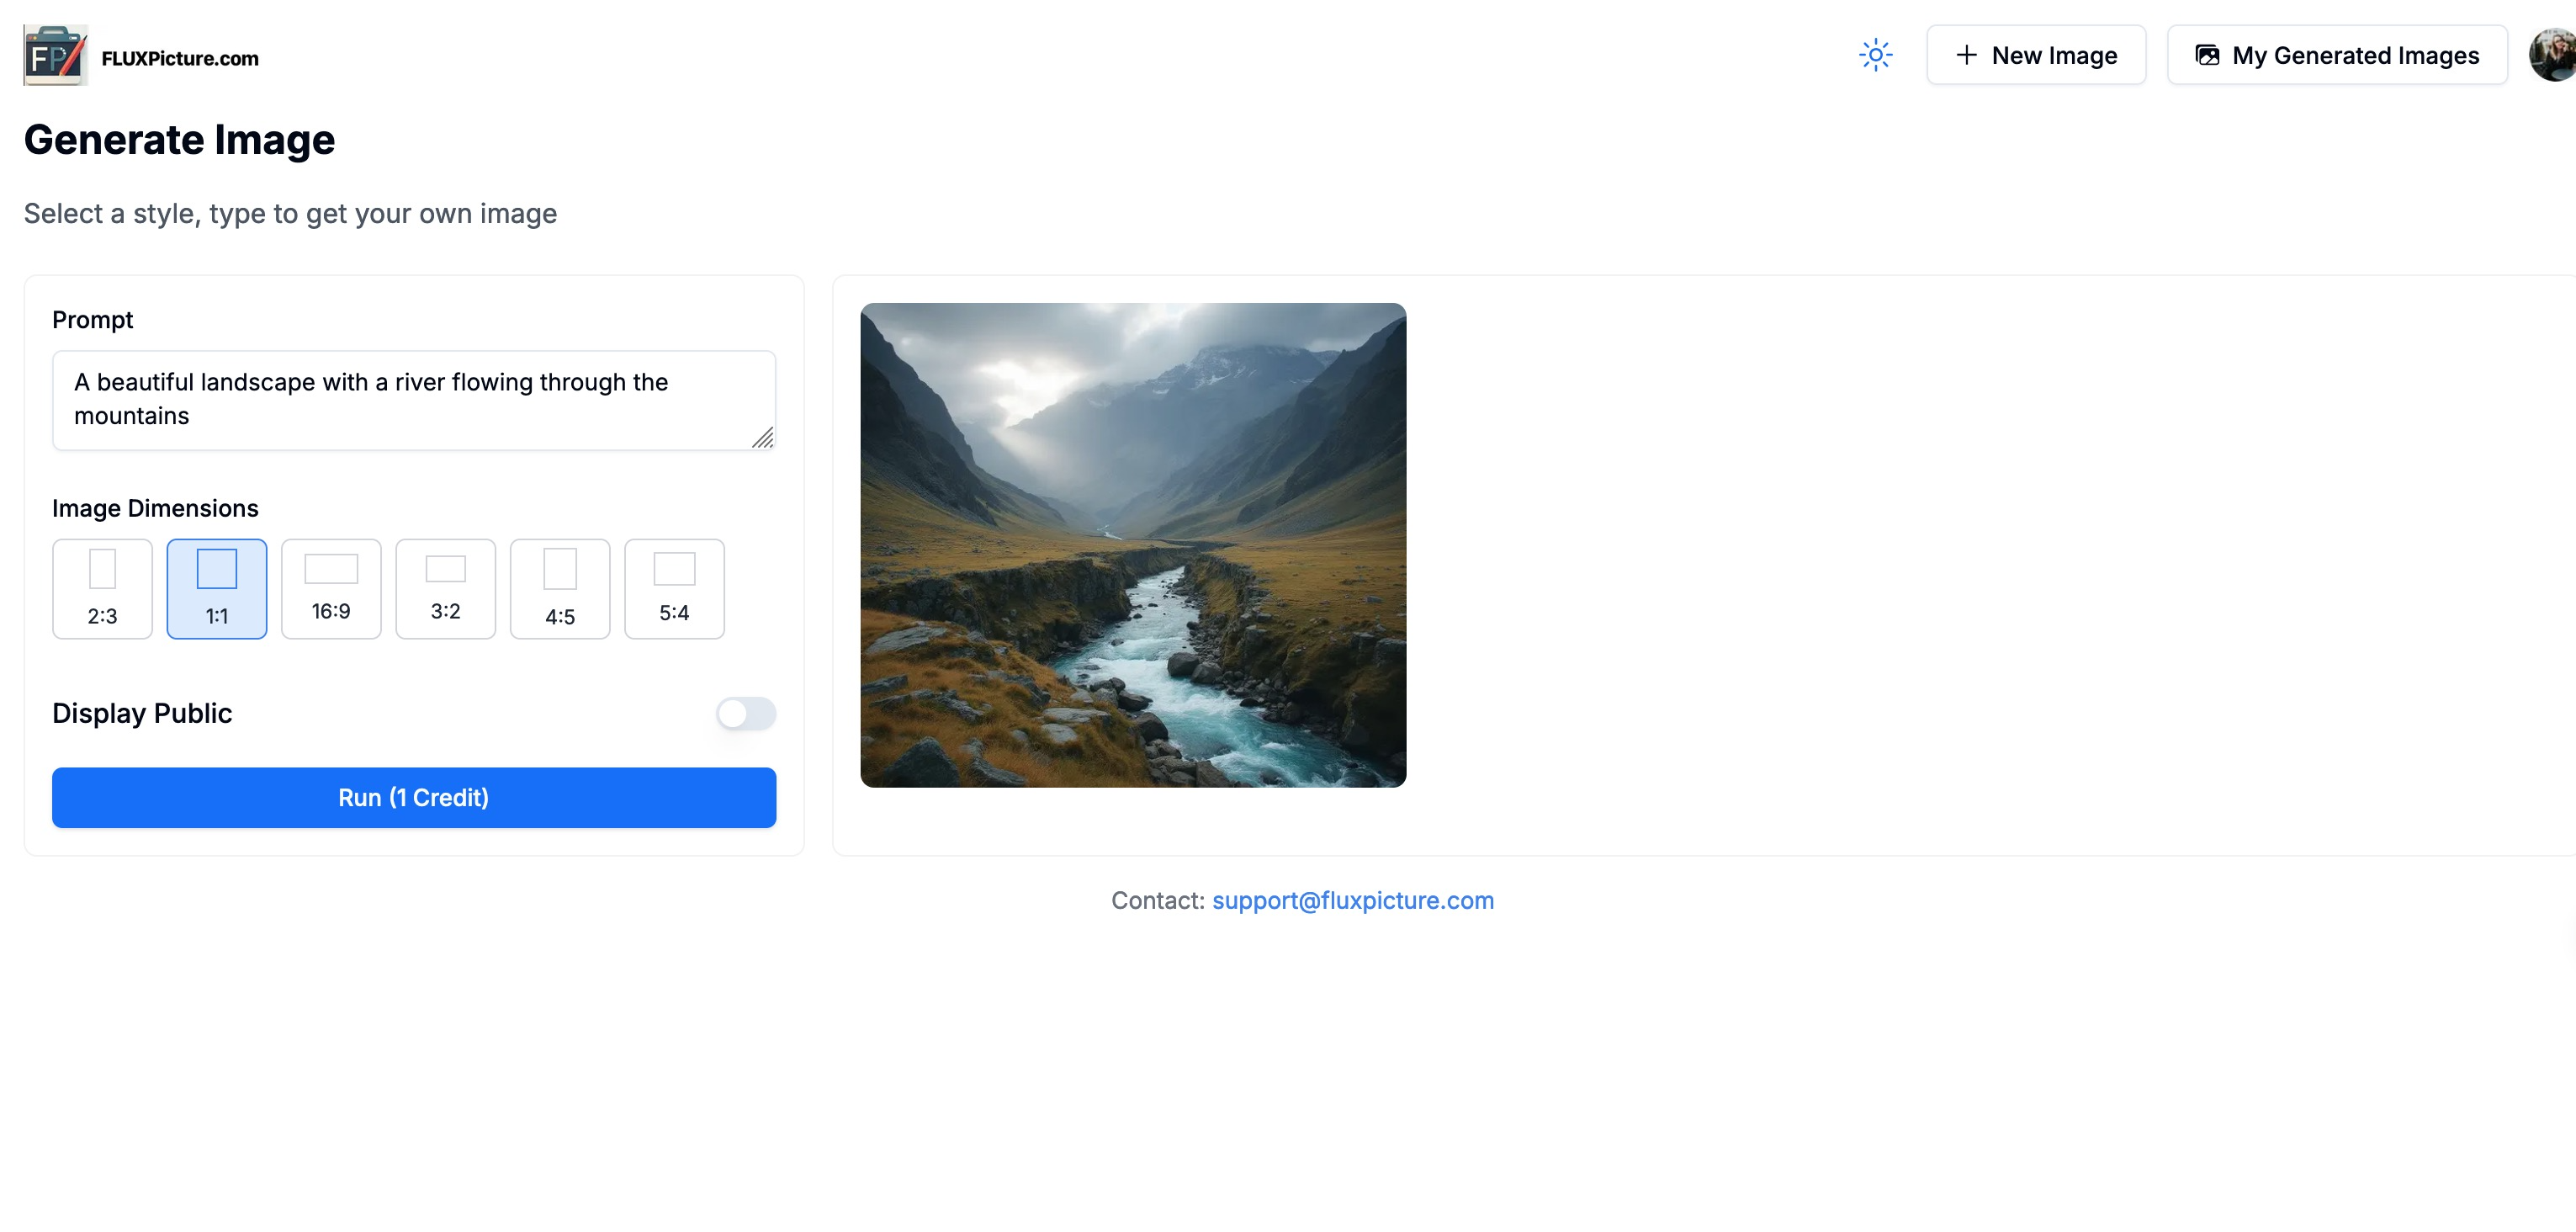Image resolution: width=2576 pixels, height=1232 pixels.
Task: Start a New Image
Action: click(2036, 55)
